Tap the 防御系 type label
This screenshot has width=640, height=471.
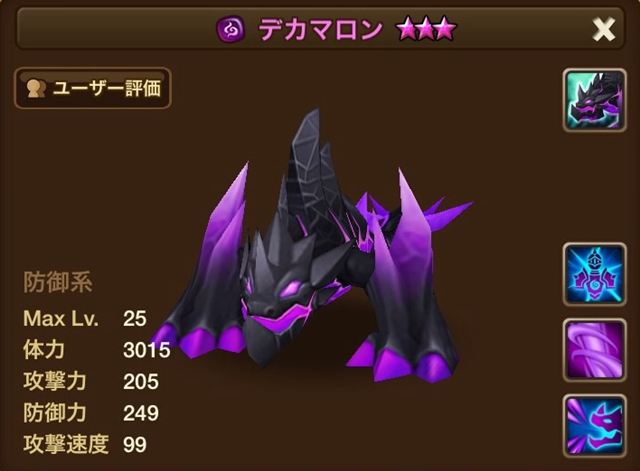click(x=58, y=282)
